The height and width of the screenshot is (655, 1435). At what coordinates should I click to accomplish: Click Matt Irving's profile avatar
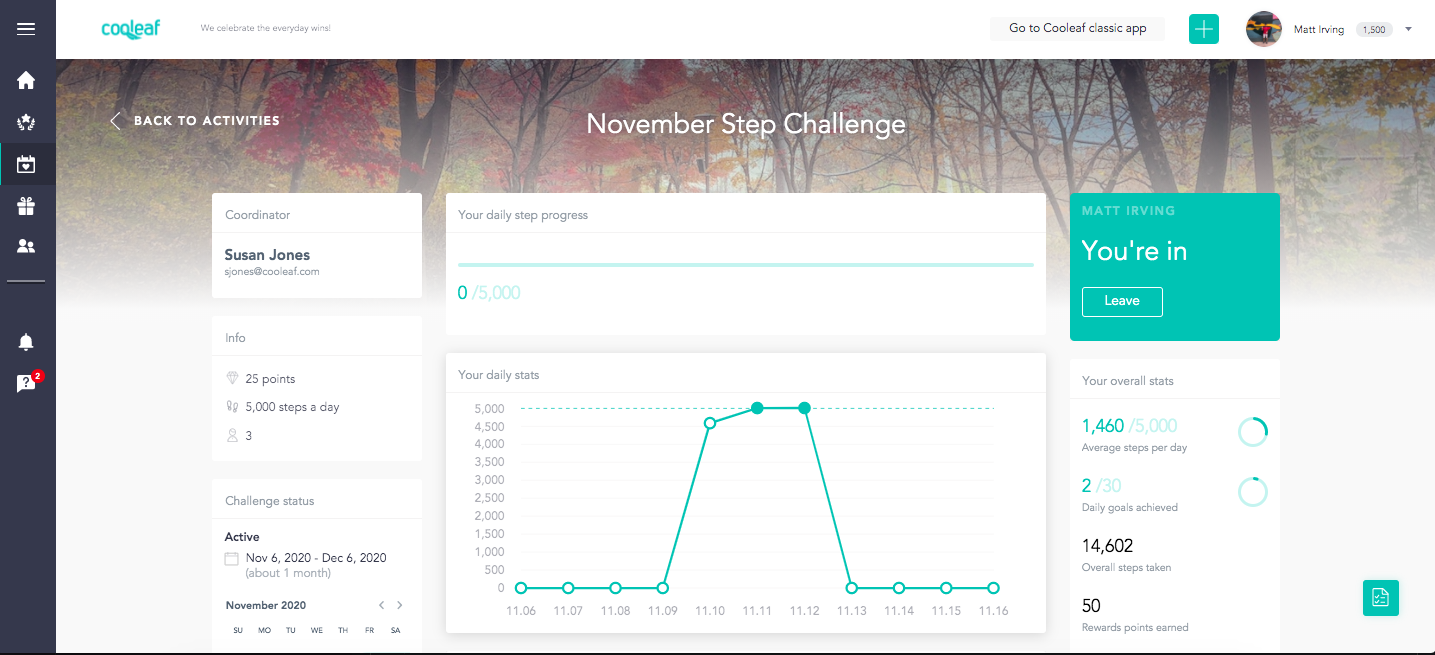(1264, 29)
